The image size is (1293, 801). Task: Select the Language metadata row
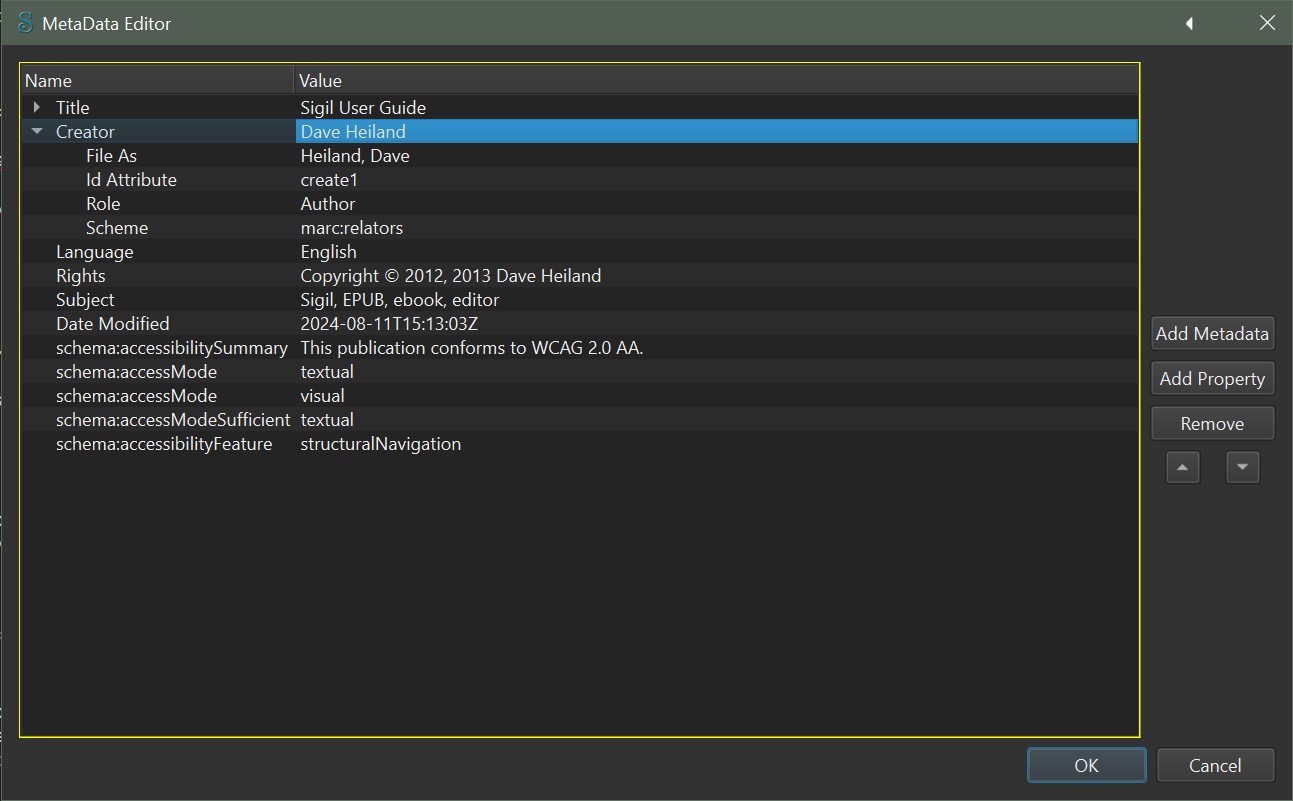click(580, 251)
